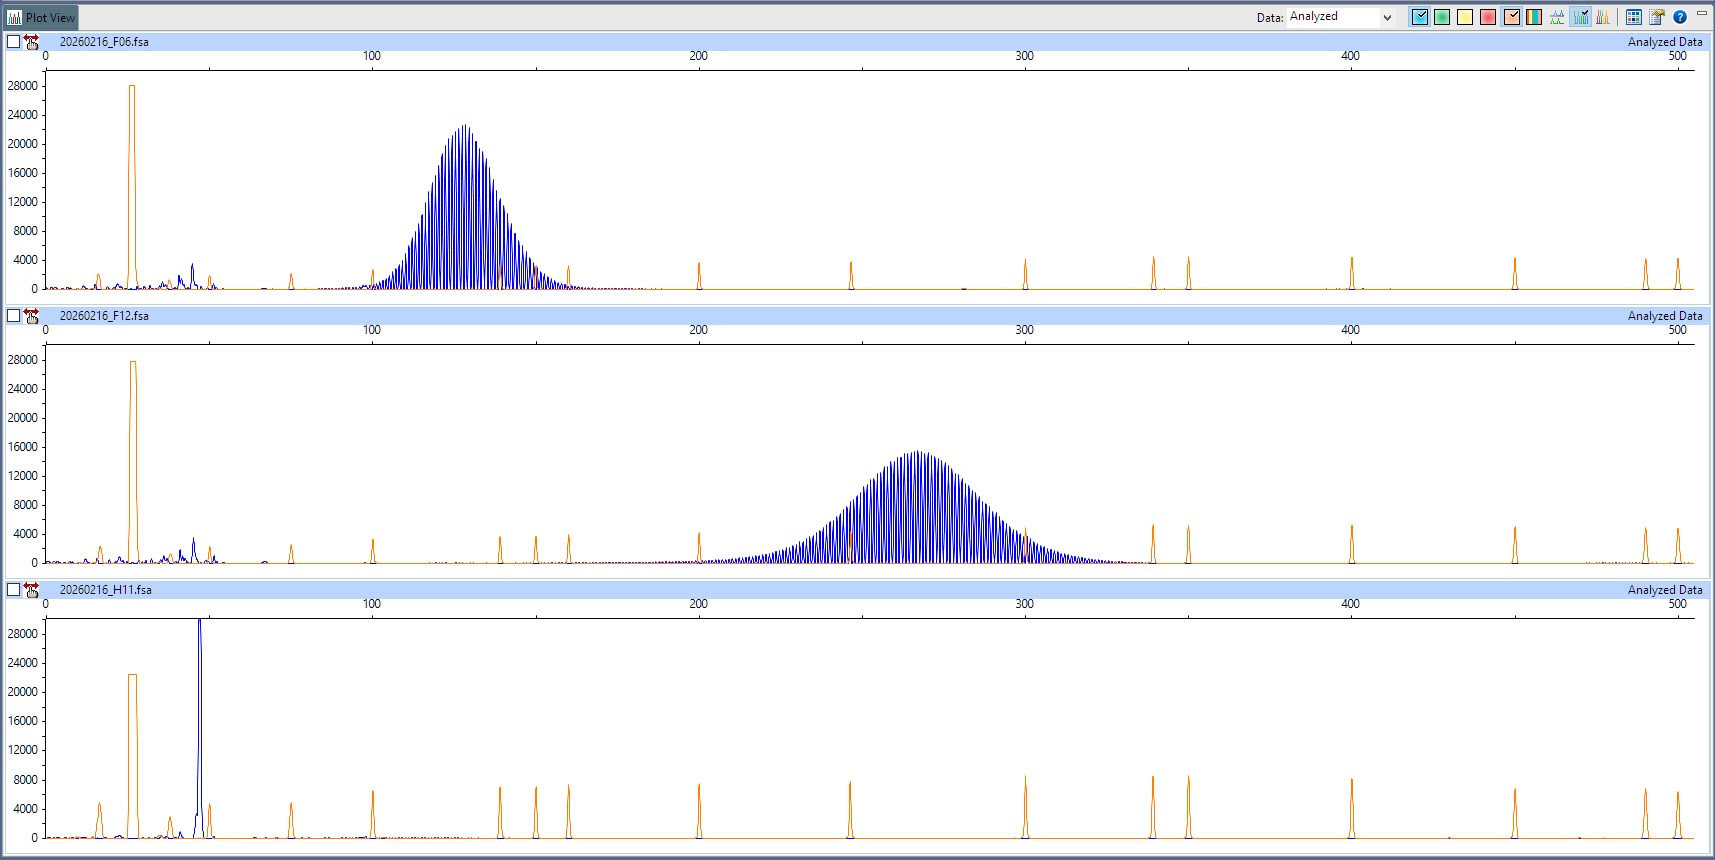Toggle the blue dye channel button
Image resolution: width=1715 pixels, height=860 pixels.
click(x=1420, y=17)
